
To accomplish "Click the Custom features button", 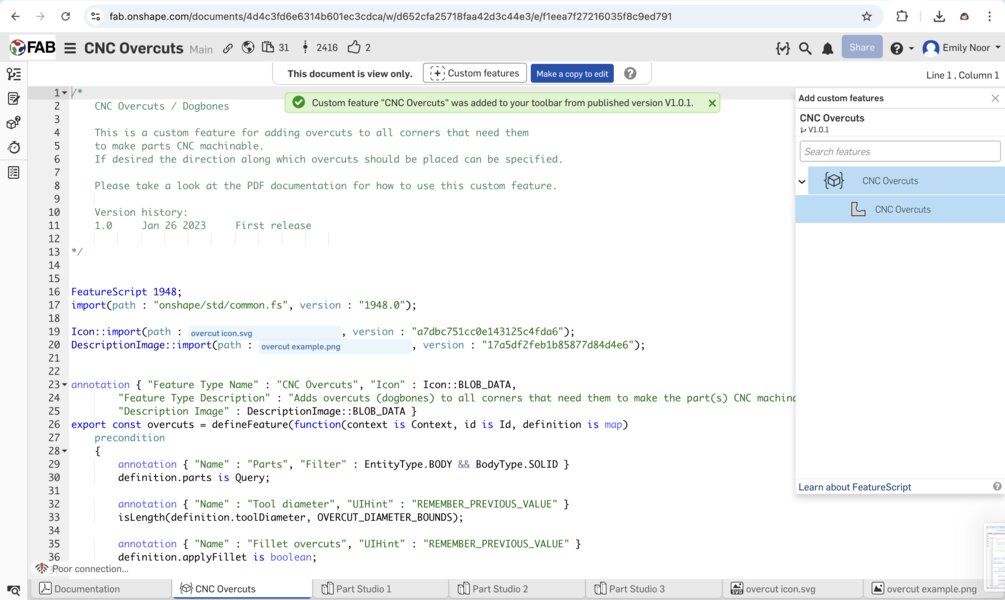I will point(475,73).
